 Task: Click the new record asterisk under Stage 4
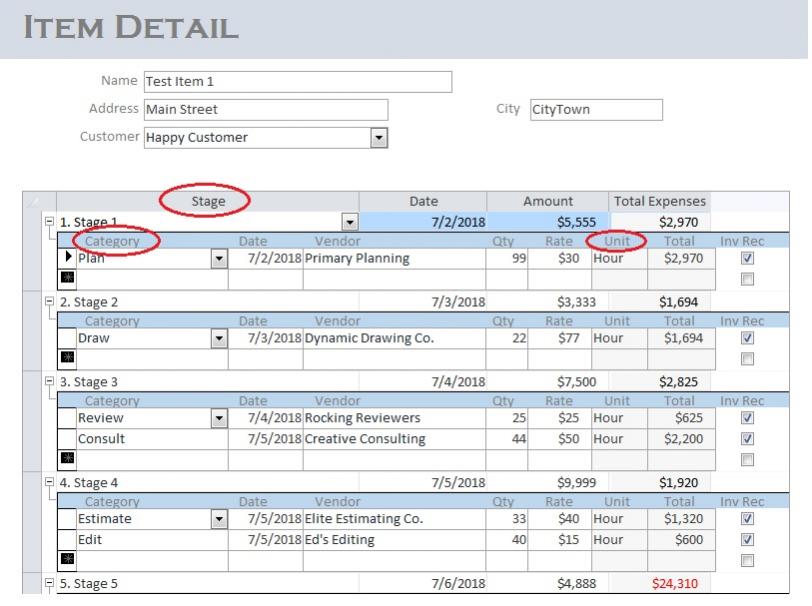67,559
